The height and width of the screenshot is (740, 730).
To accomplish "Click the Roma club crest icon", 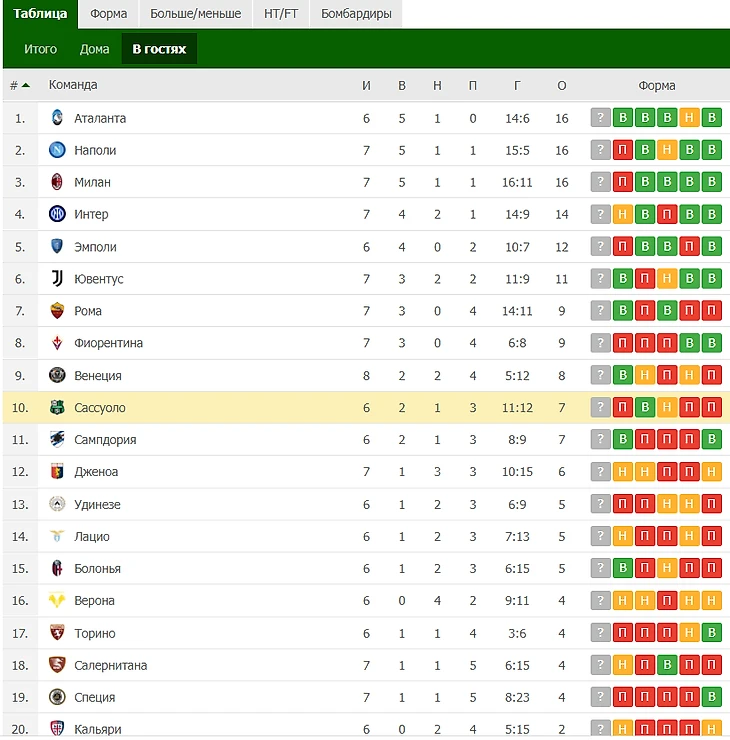I will (x=57, y=311).
